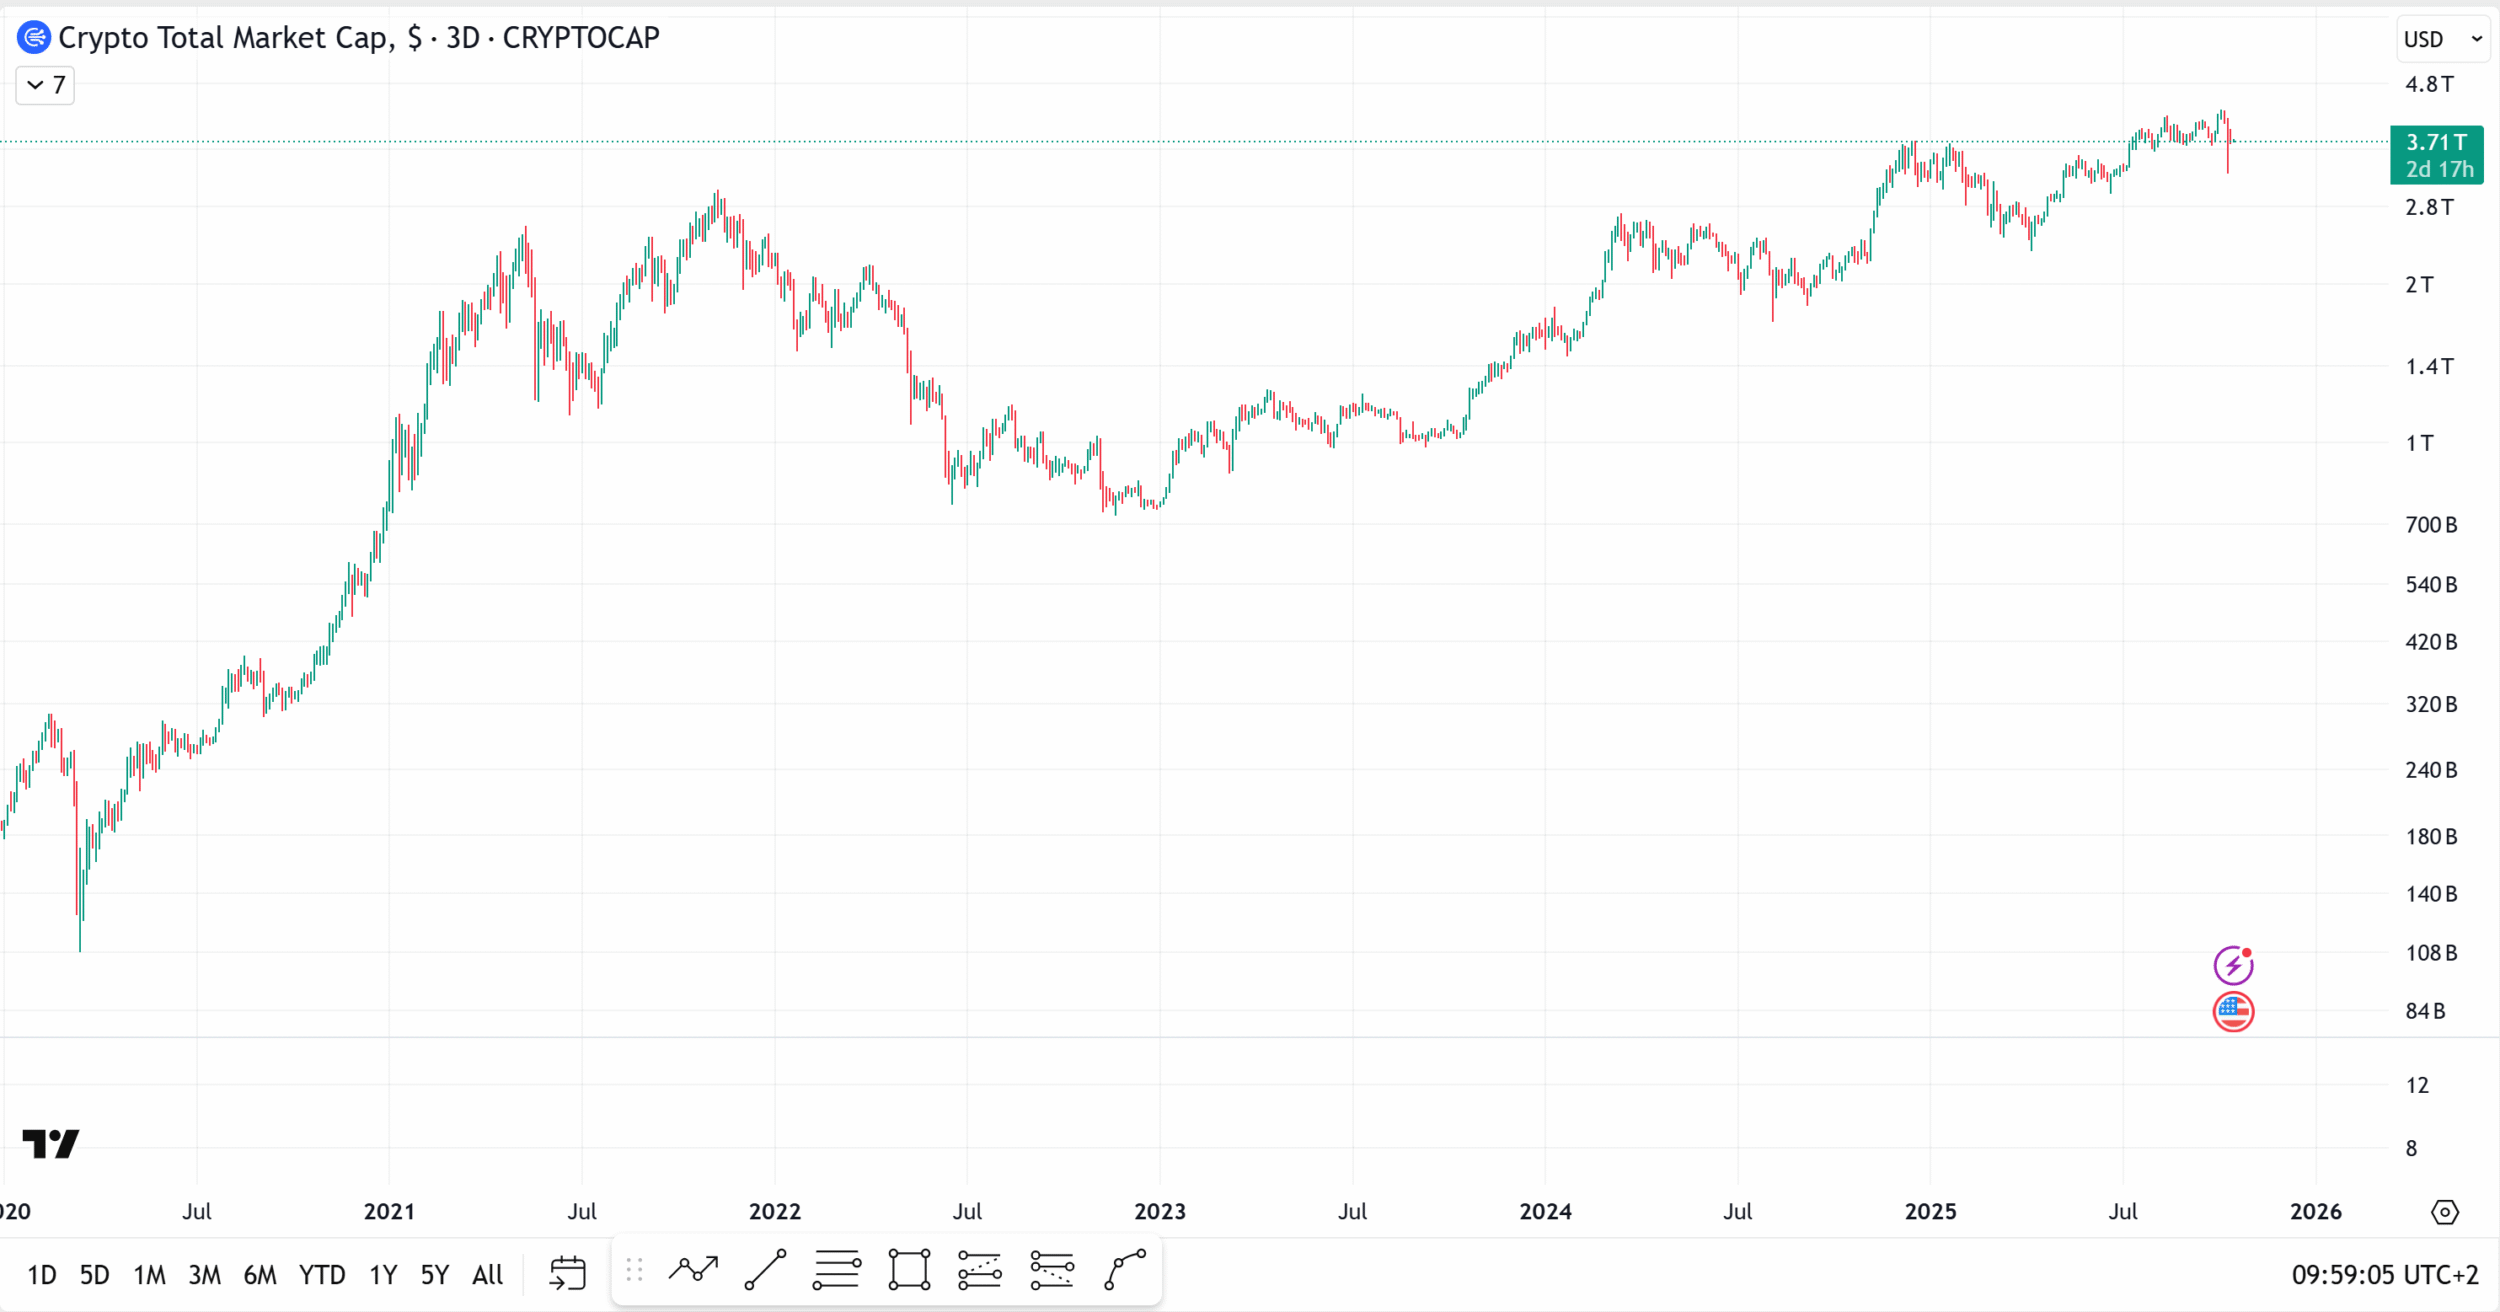This screenshot has height=1312, width=2500.
Task: Select the zigzag arrow path tool
Action: 693,1270
